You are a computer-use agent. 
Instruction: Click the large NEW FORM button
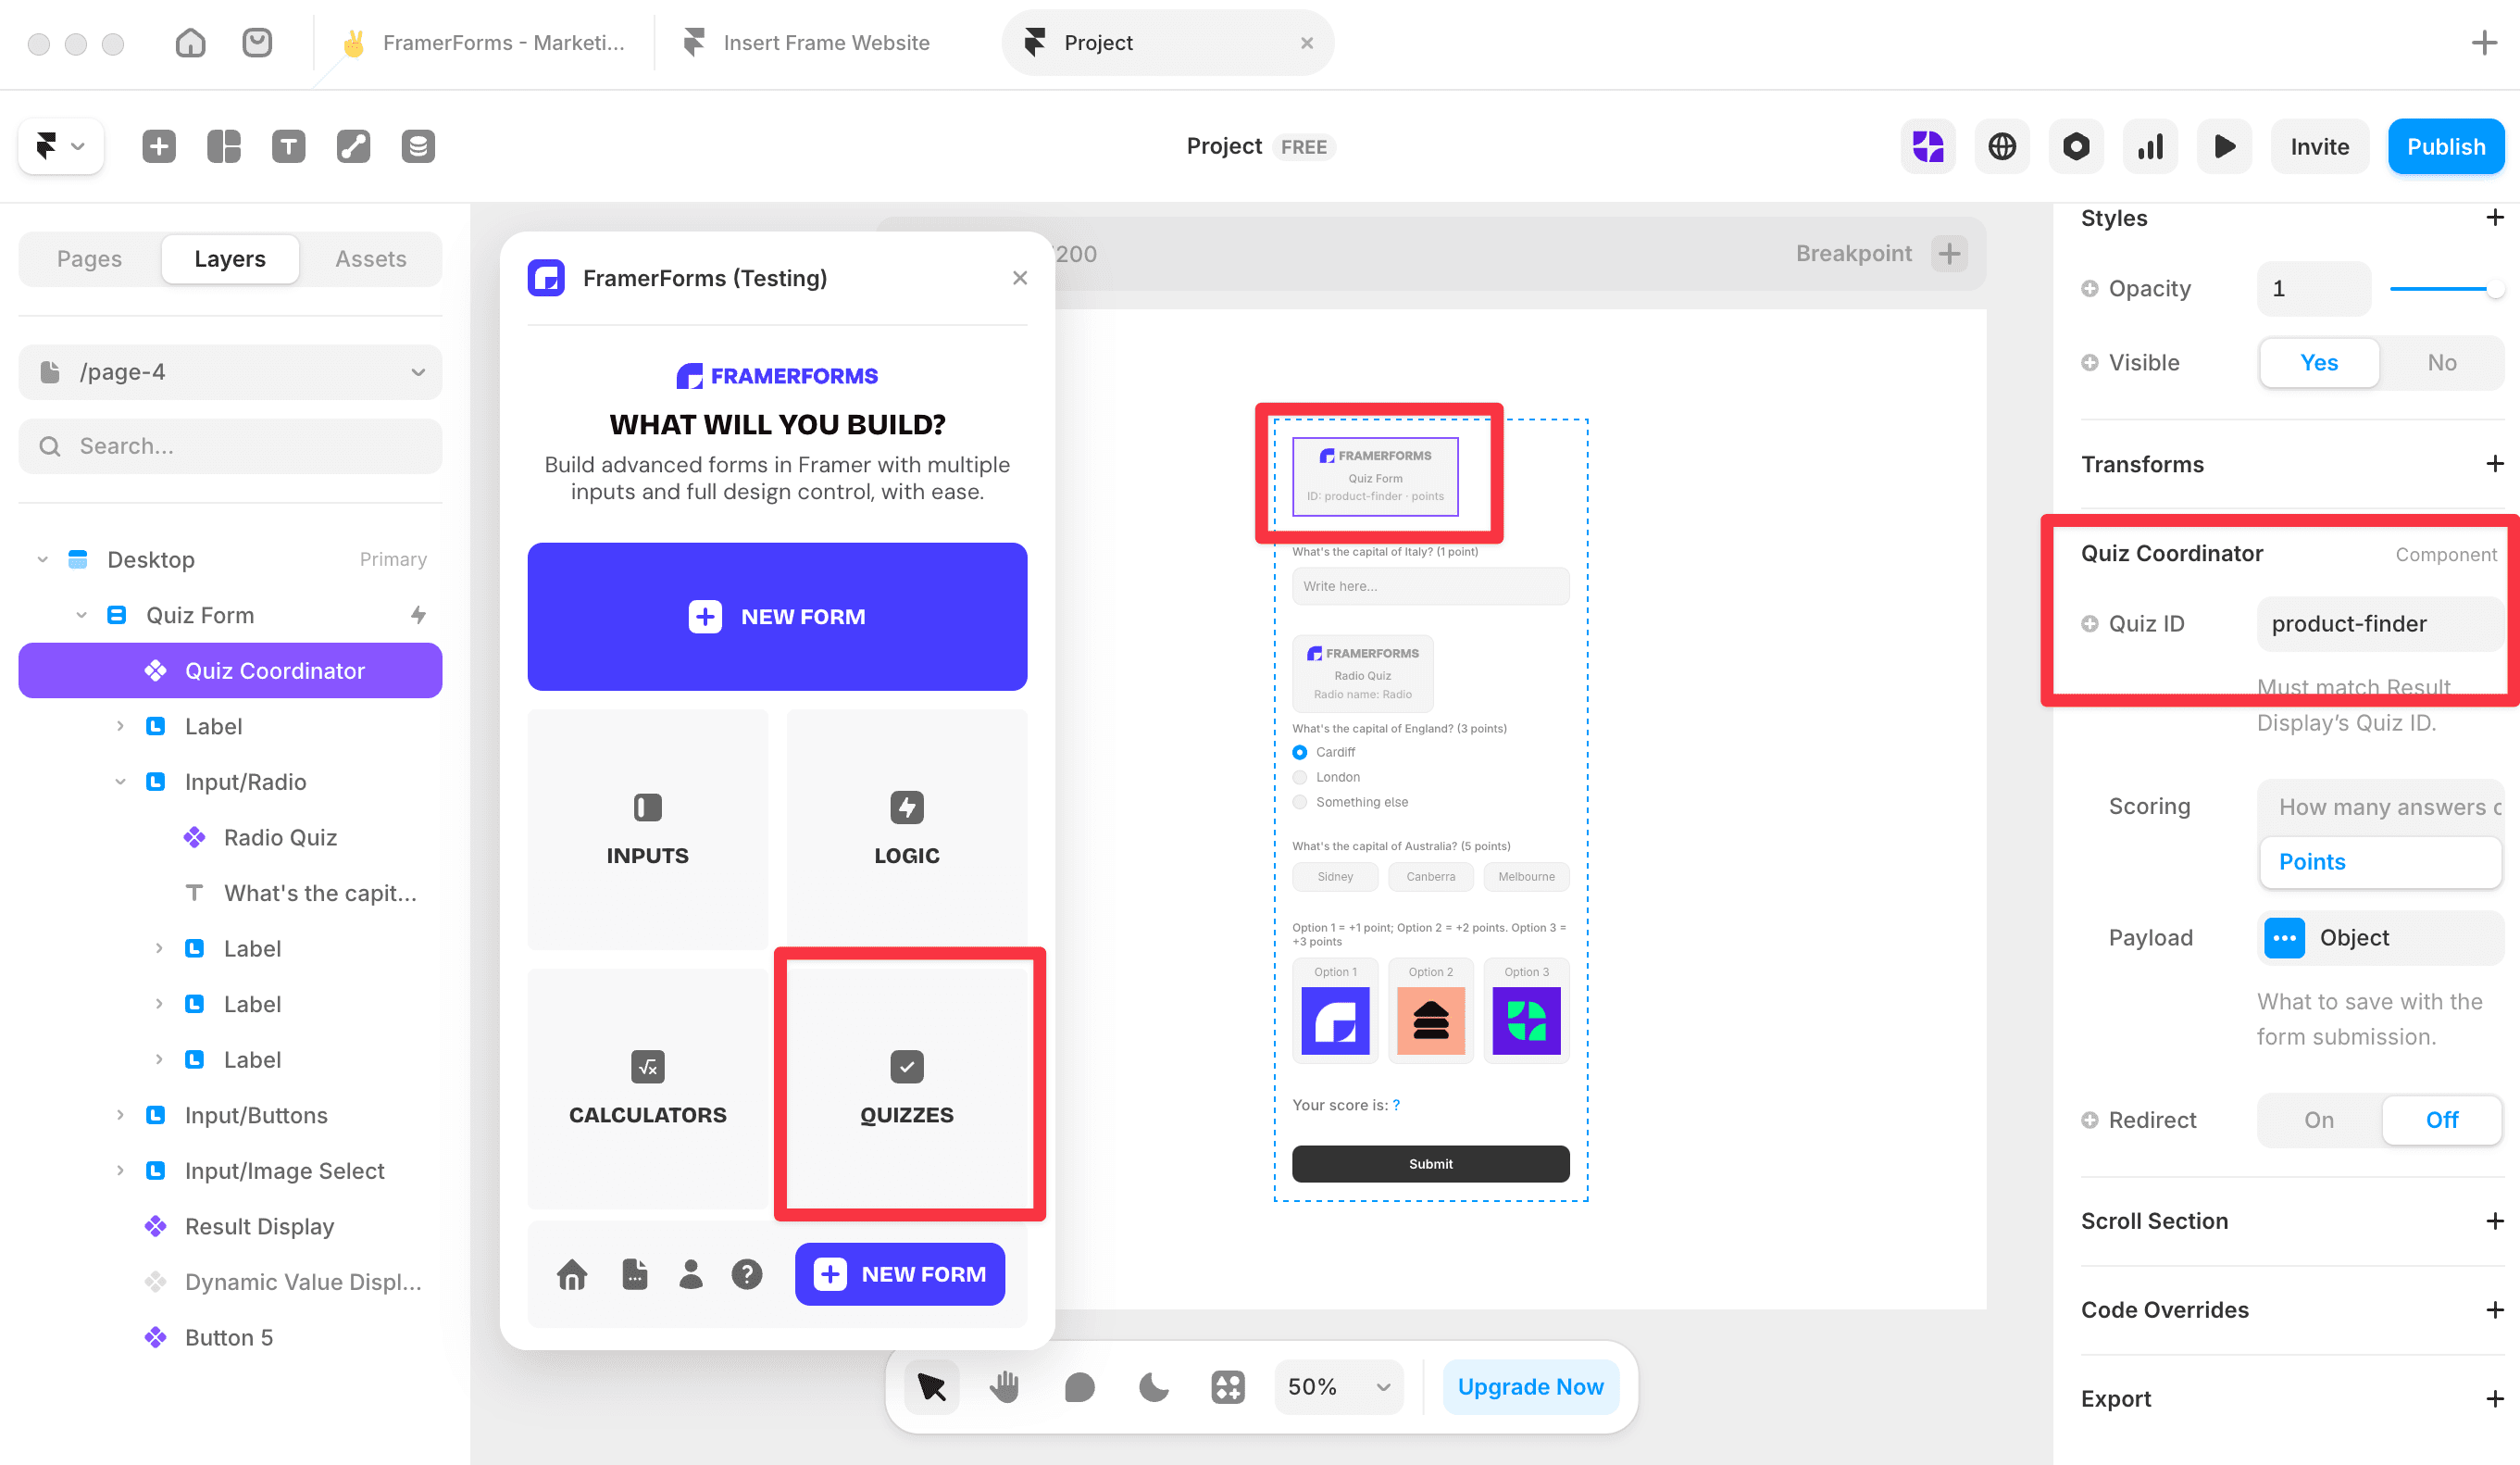click(777, 616)
